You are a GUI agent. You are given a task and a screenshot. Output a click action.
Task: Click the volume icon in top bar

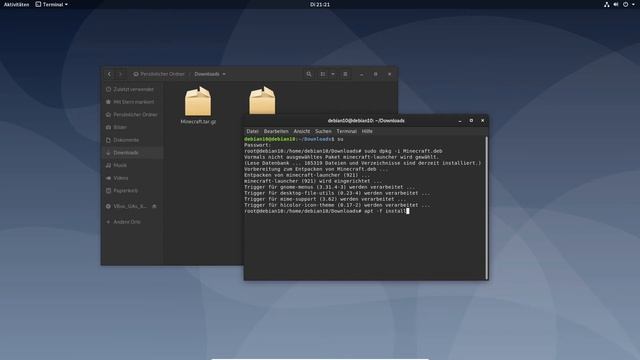tap(616, 4)
